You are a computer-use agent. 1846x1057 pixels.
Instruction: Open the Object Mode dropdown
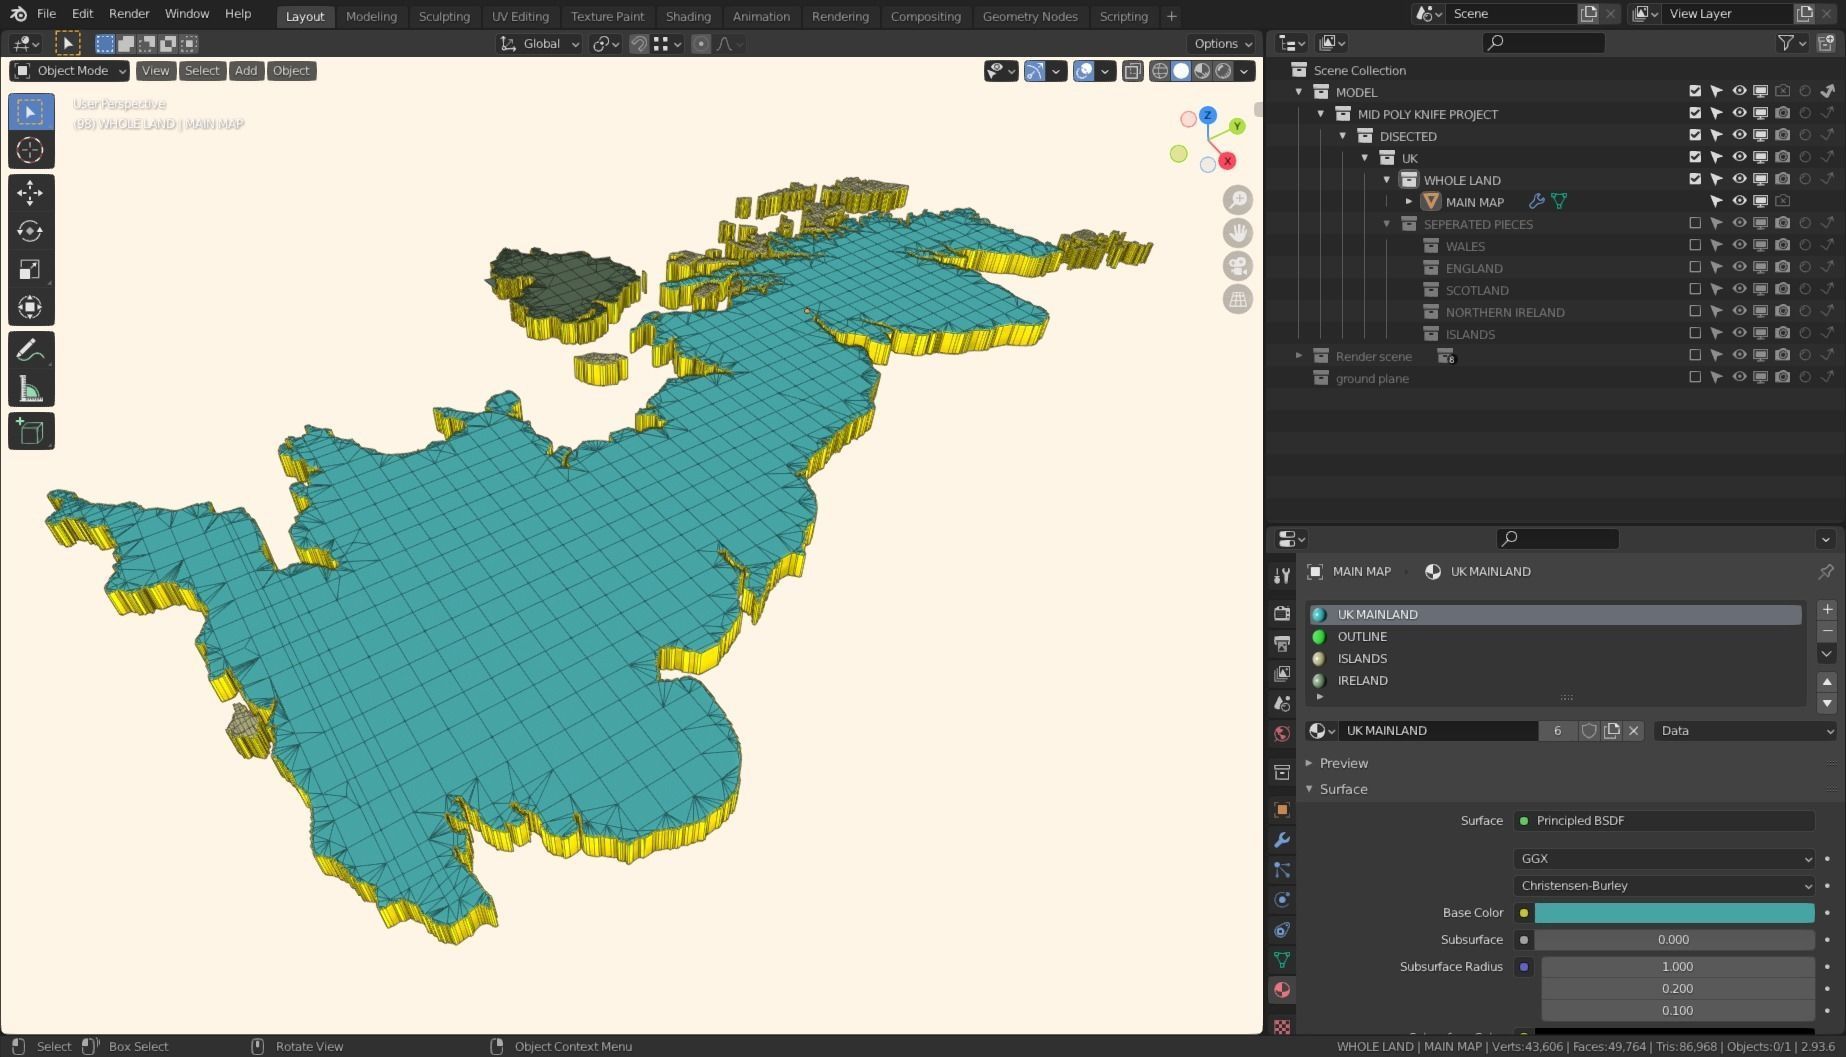pyautogui.click(x=70, y=71)
